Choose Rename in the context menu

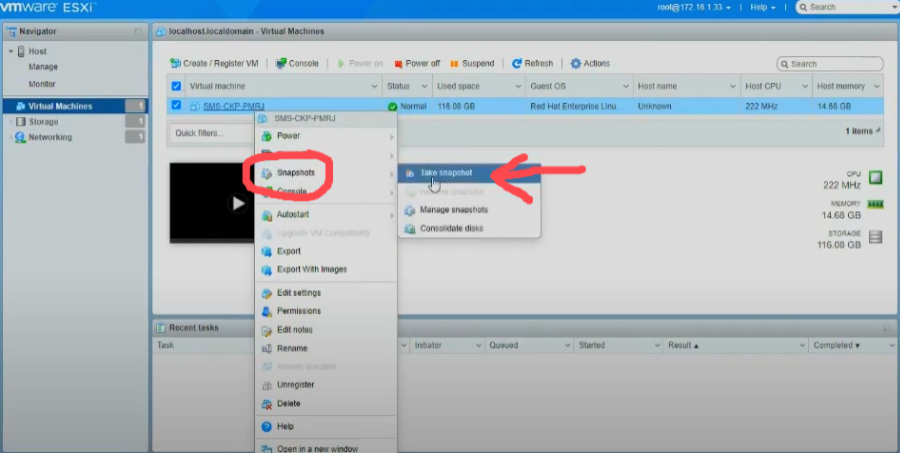click(x=326, y=348)
